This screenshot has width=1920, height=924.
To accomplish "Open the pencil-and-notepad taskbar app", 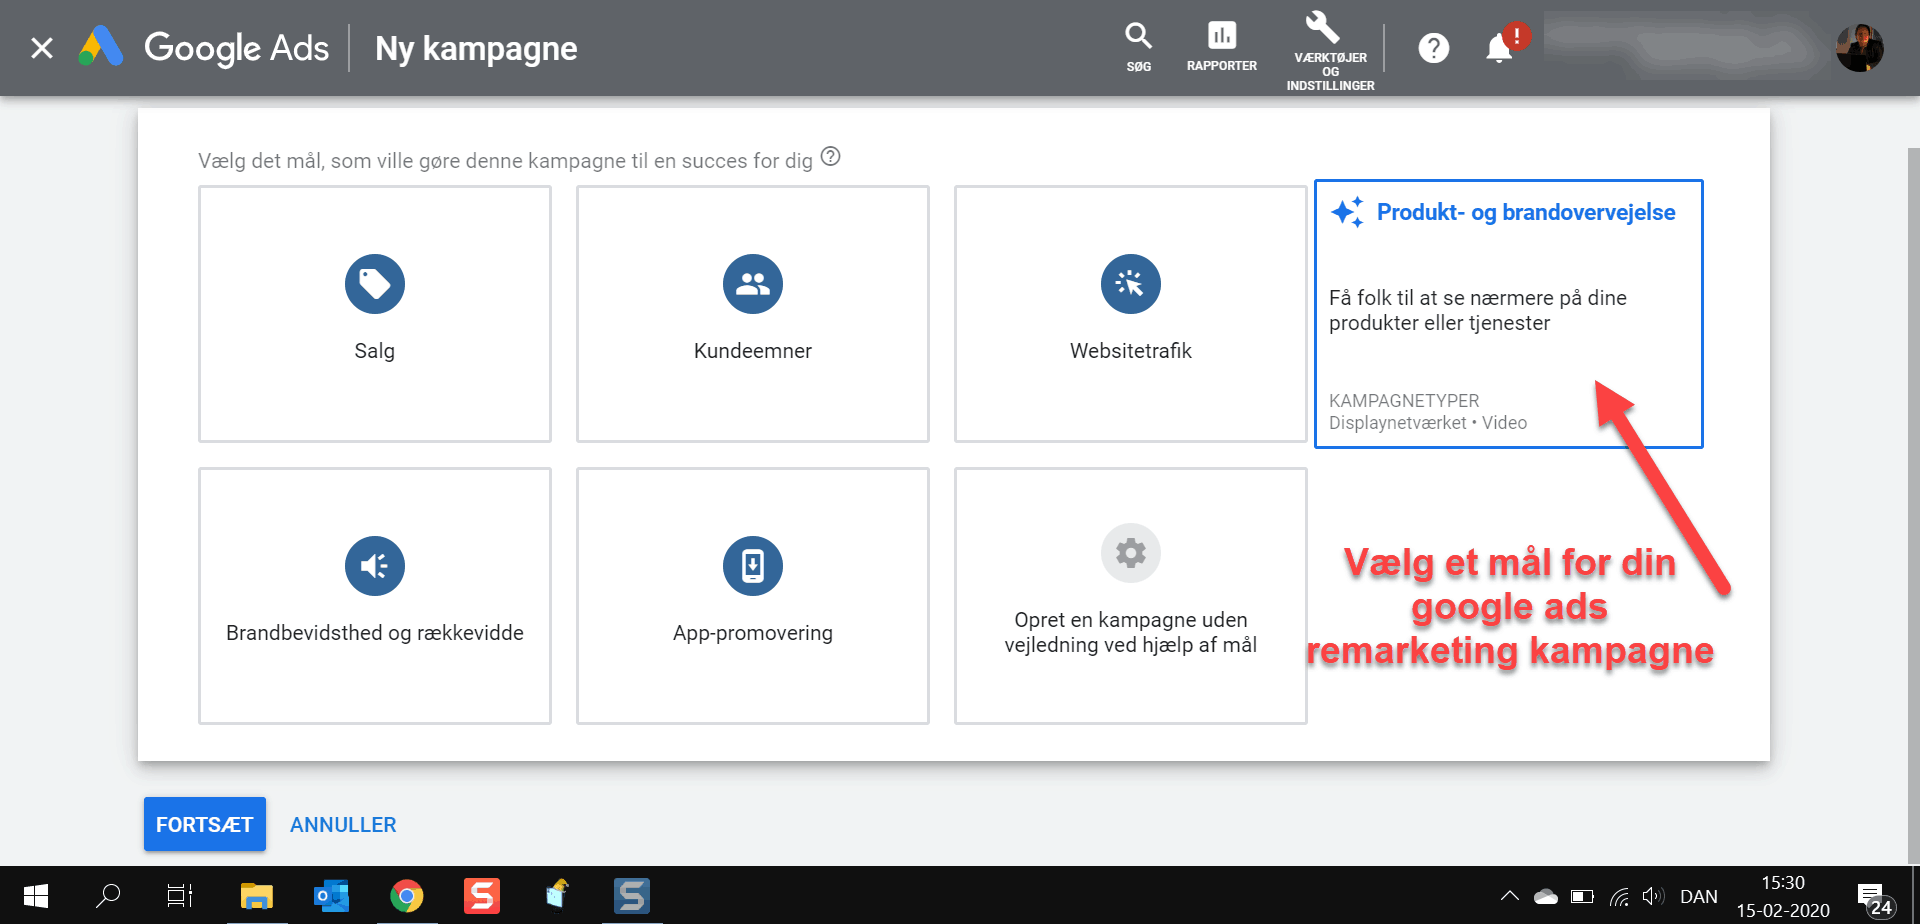I will coord(556,895).
